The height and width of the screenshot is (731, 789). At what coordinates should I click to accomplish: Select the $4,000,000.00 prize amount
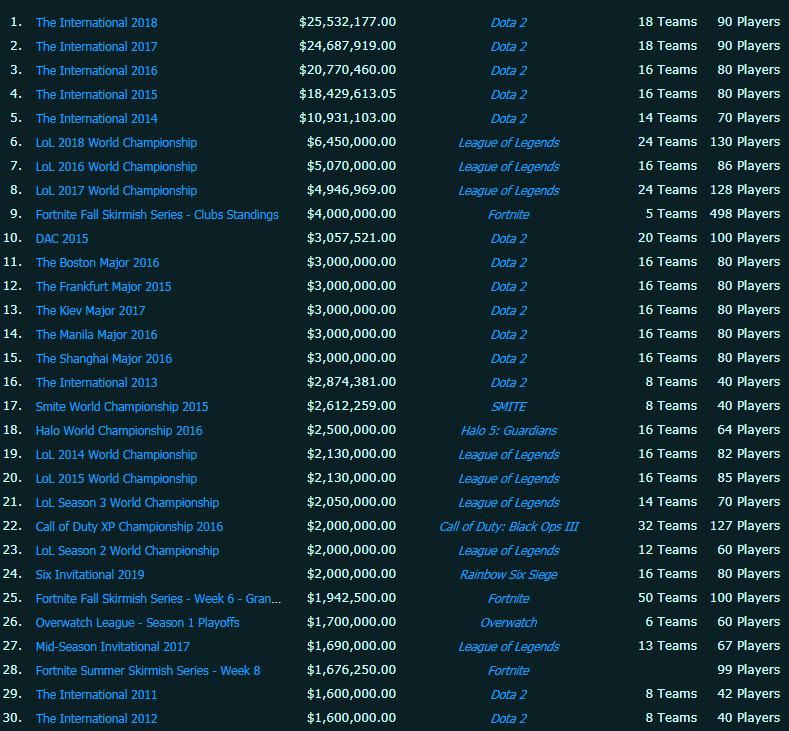coord(351,214)
